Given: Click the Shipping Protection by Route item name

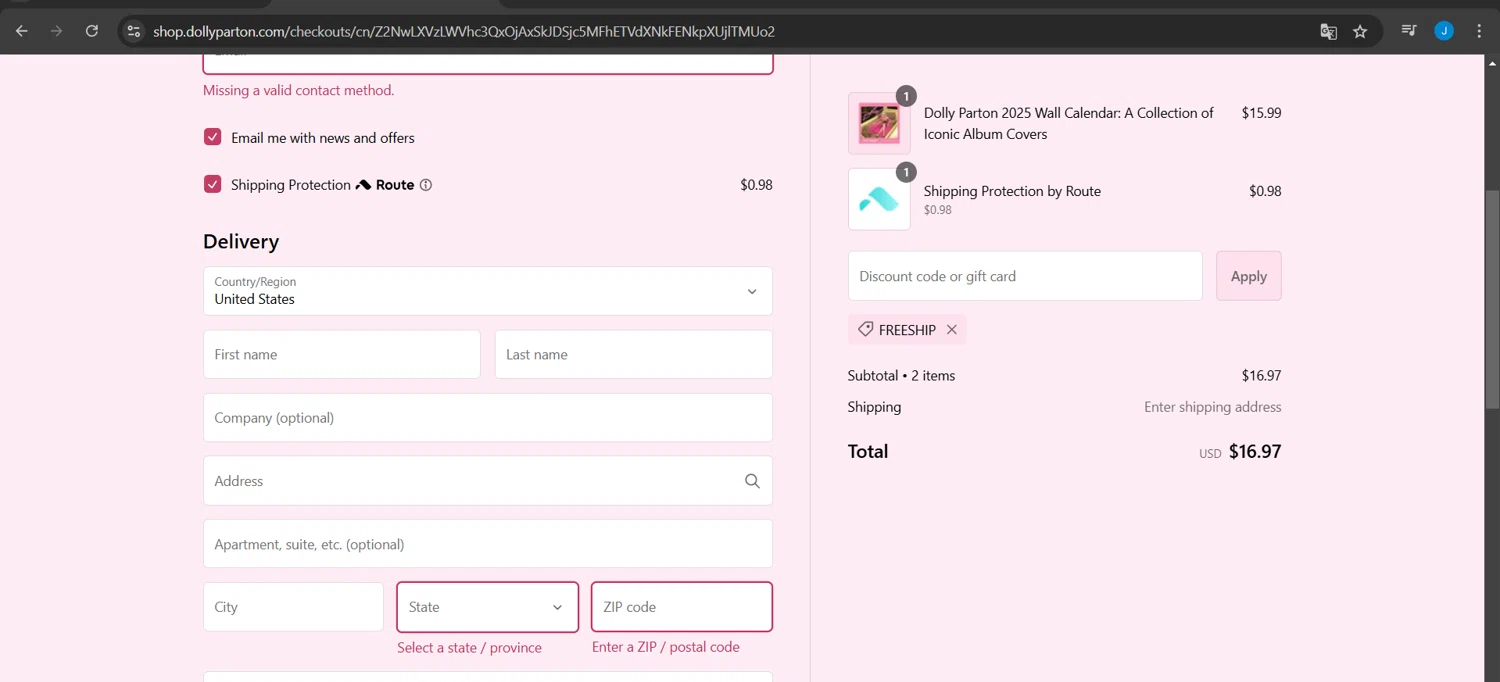Looking at the screenshot, I should click(x=1012, y=191).
